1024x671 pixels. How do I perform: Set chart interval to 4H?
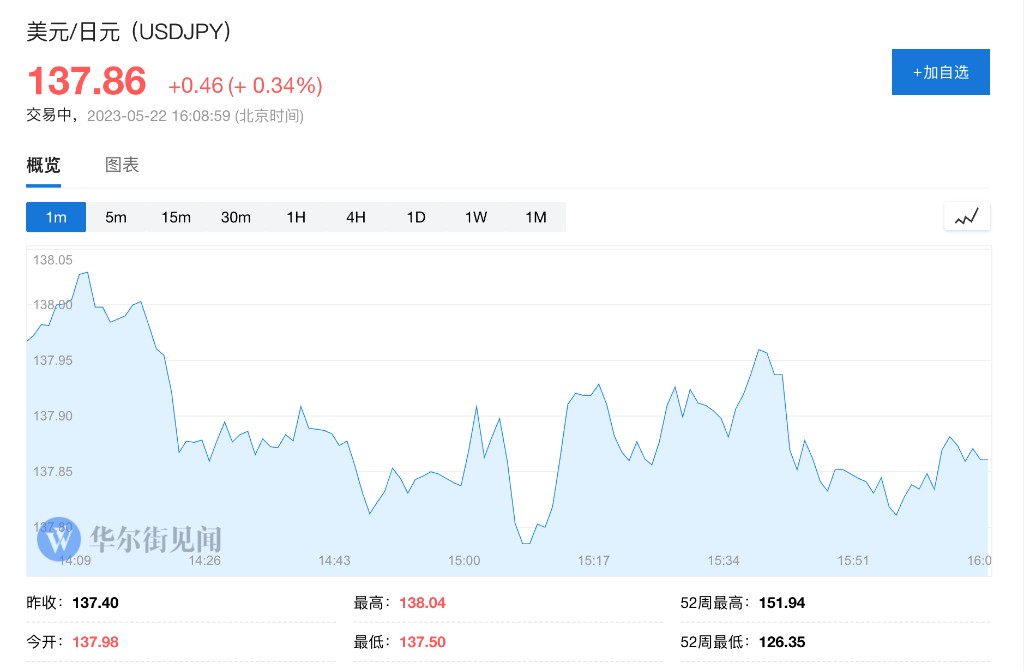356,217
